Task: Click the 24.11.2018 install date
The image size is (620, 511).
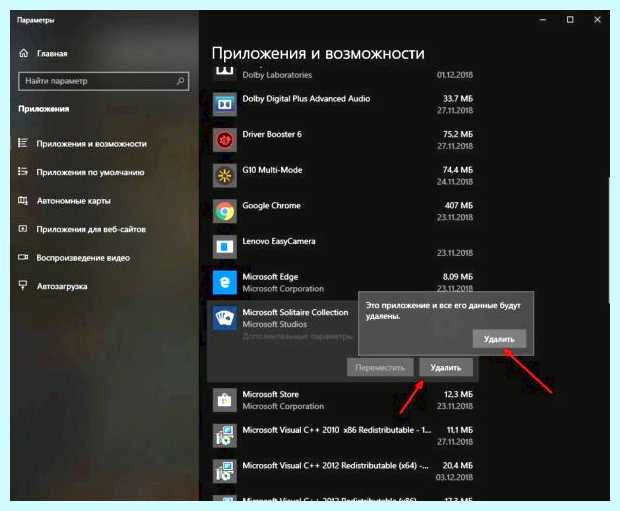Action: (x=455, y=182)
